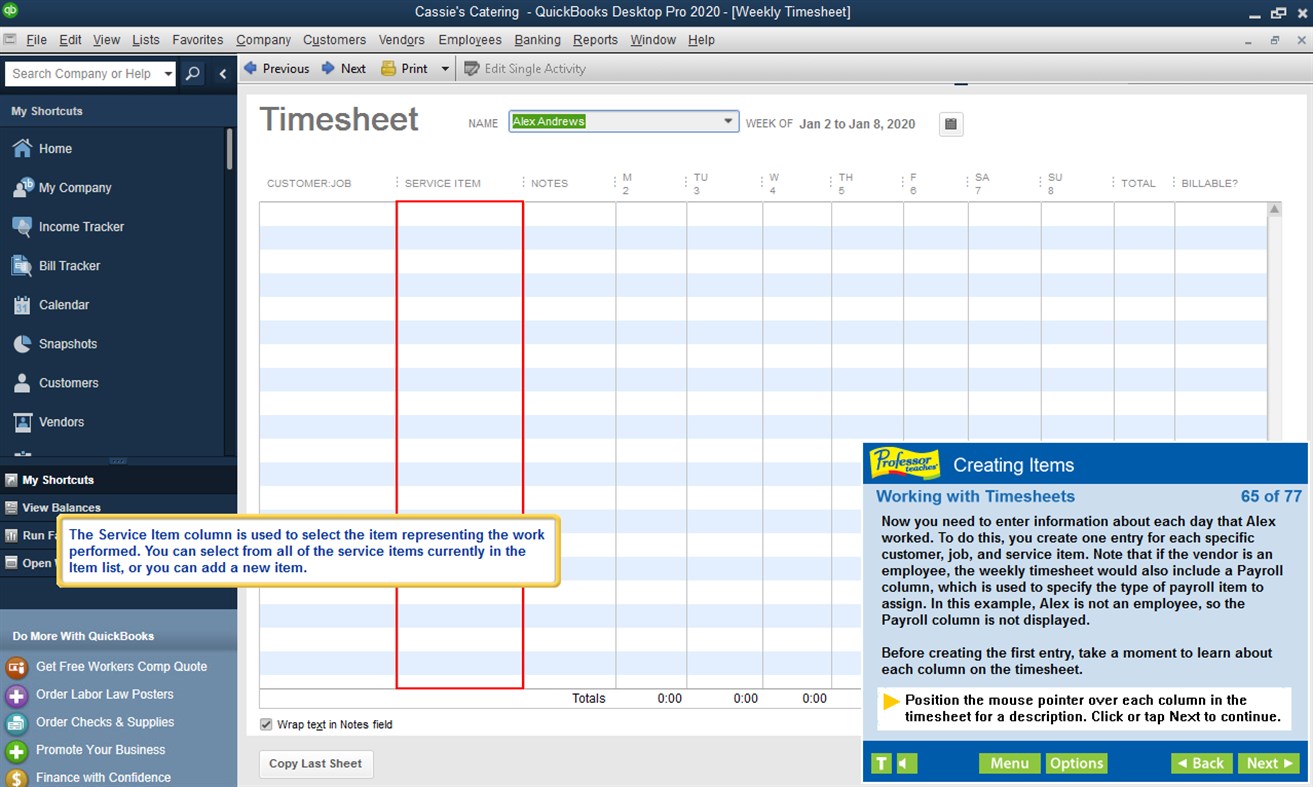Screen dimensions: 1313x787
Task: Open the Calendar shortcut
Action: [64, 304]
